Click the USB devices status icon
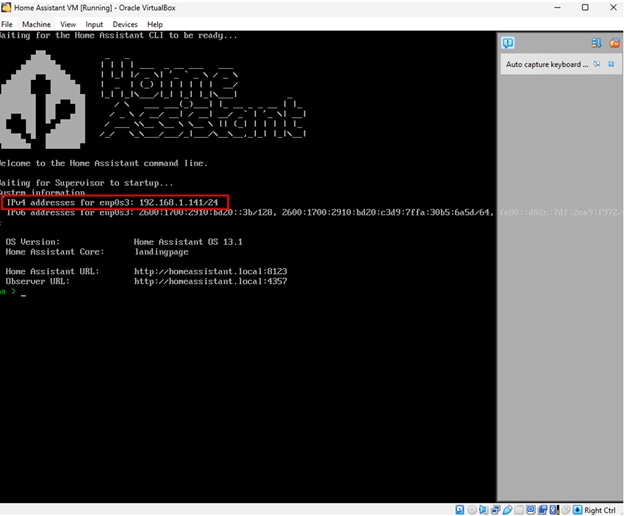 tap(507, 510)
